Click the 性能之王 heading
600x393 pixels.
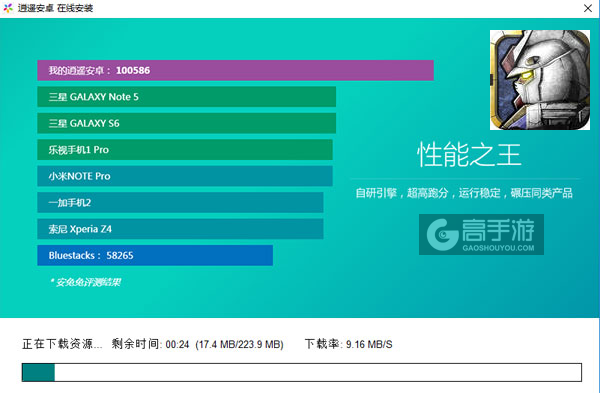tap(469, 155)
